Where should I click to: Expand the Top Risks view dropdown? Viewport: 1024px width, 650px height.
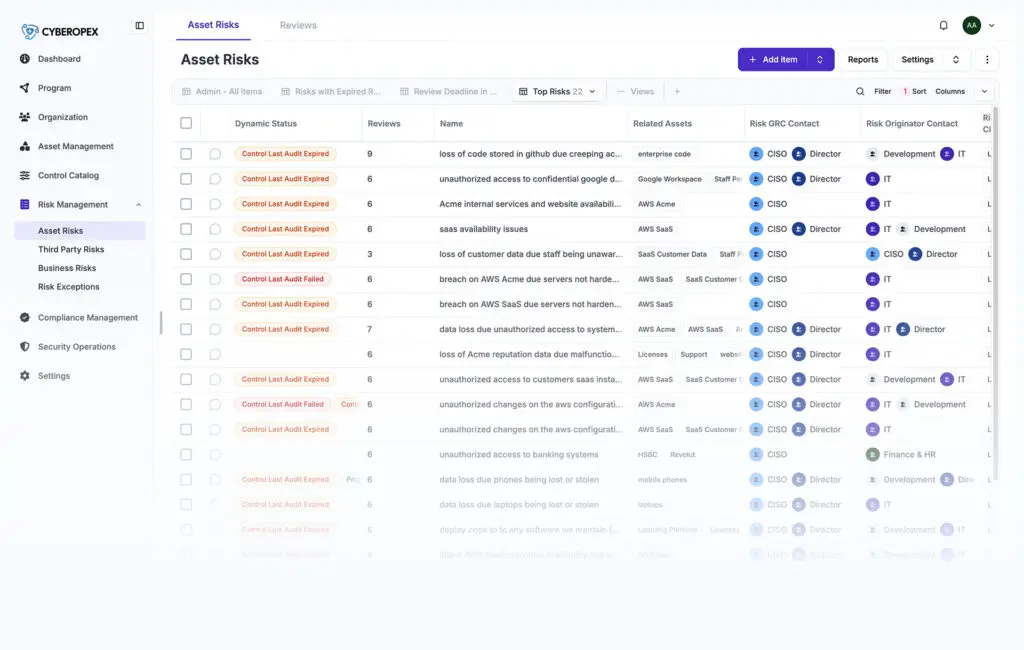pos(592,91)
